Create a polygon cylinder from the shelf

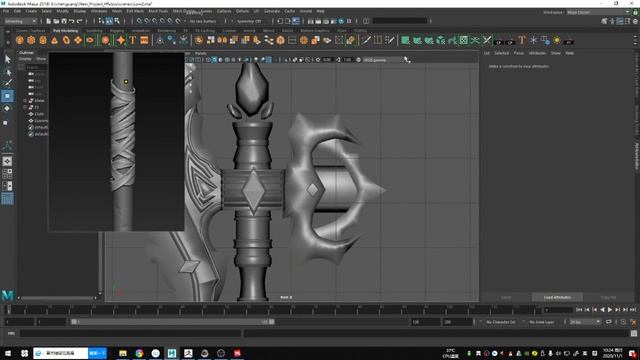click(43, 40)
